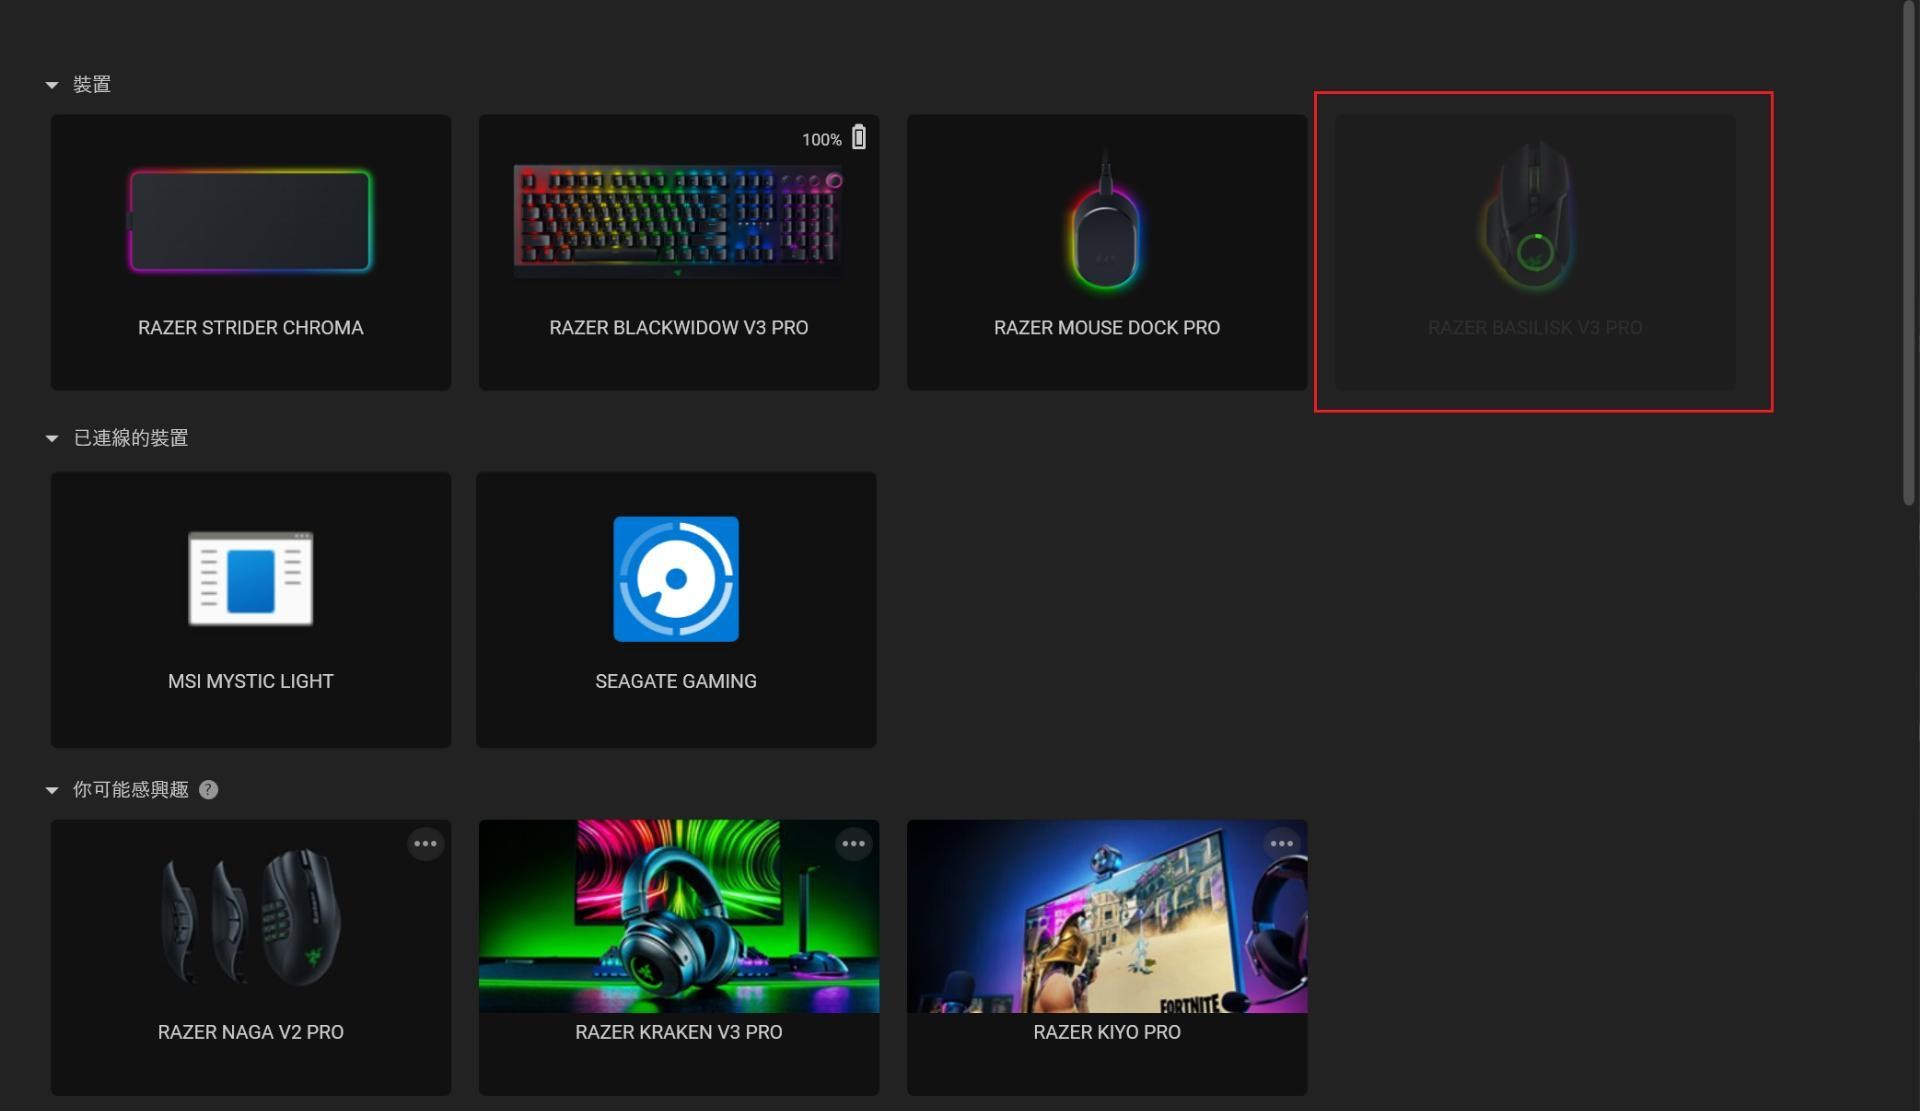Click the 裝置 section heading text
The width and height of the screenshot is (1920, 1111).
click(92, 85)
